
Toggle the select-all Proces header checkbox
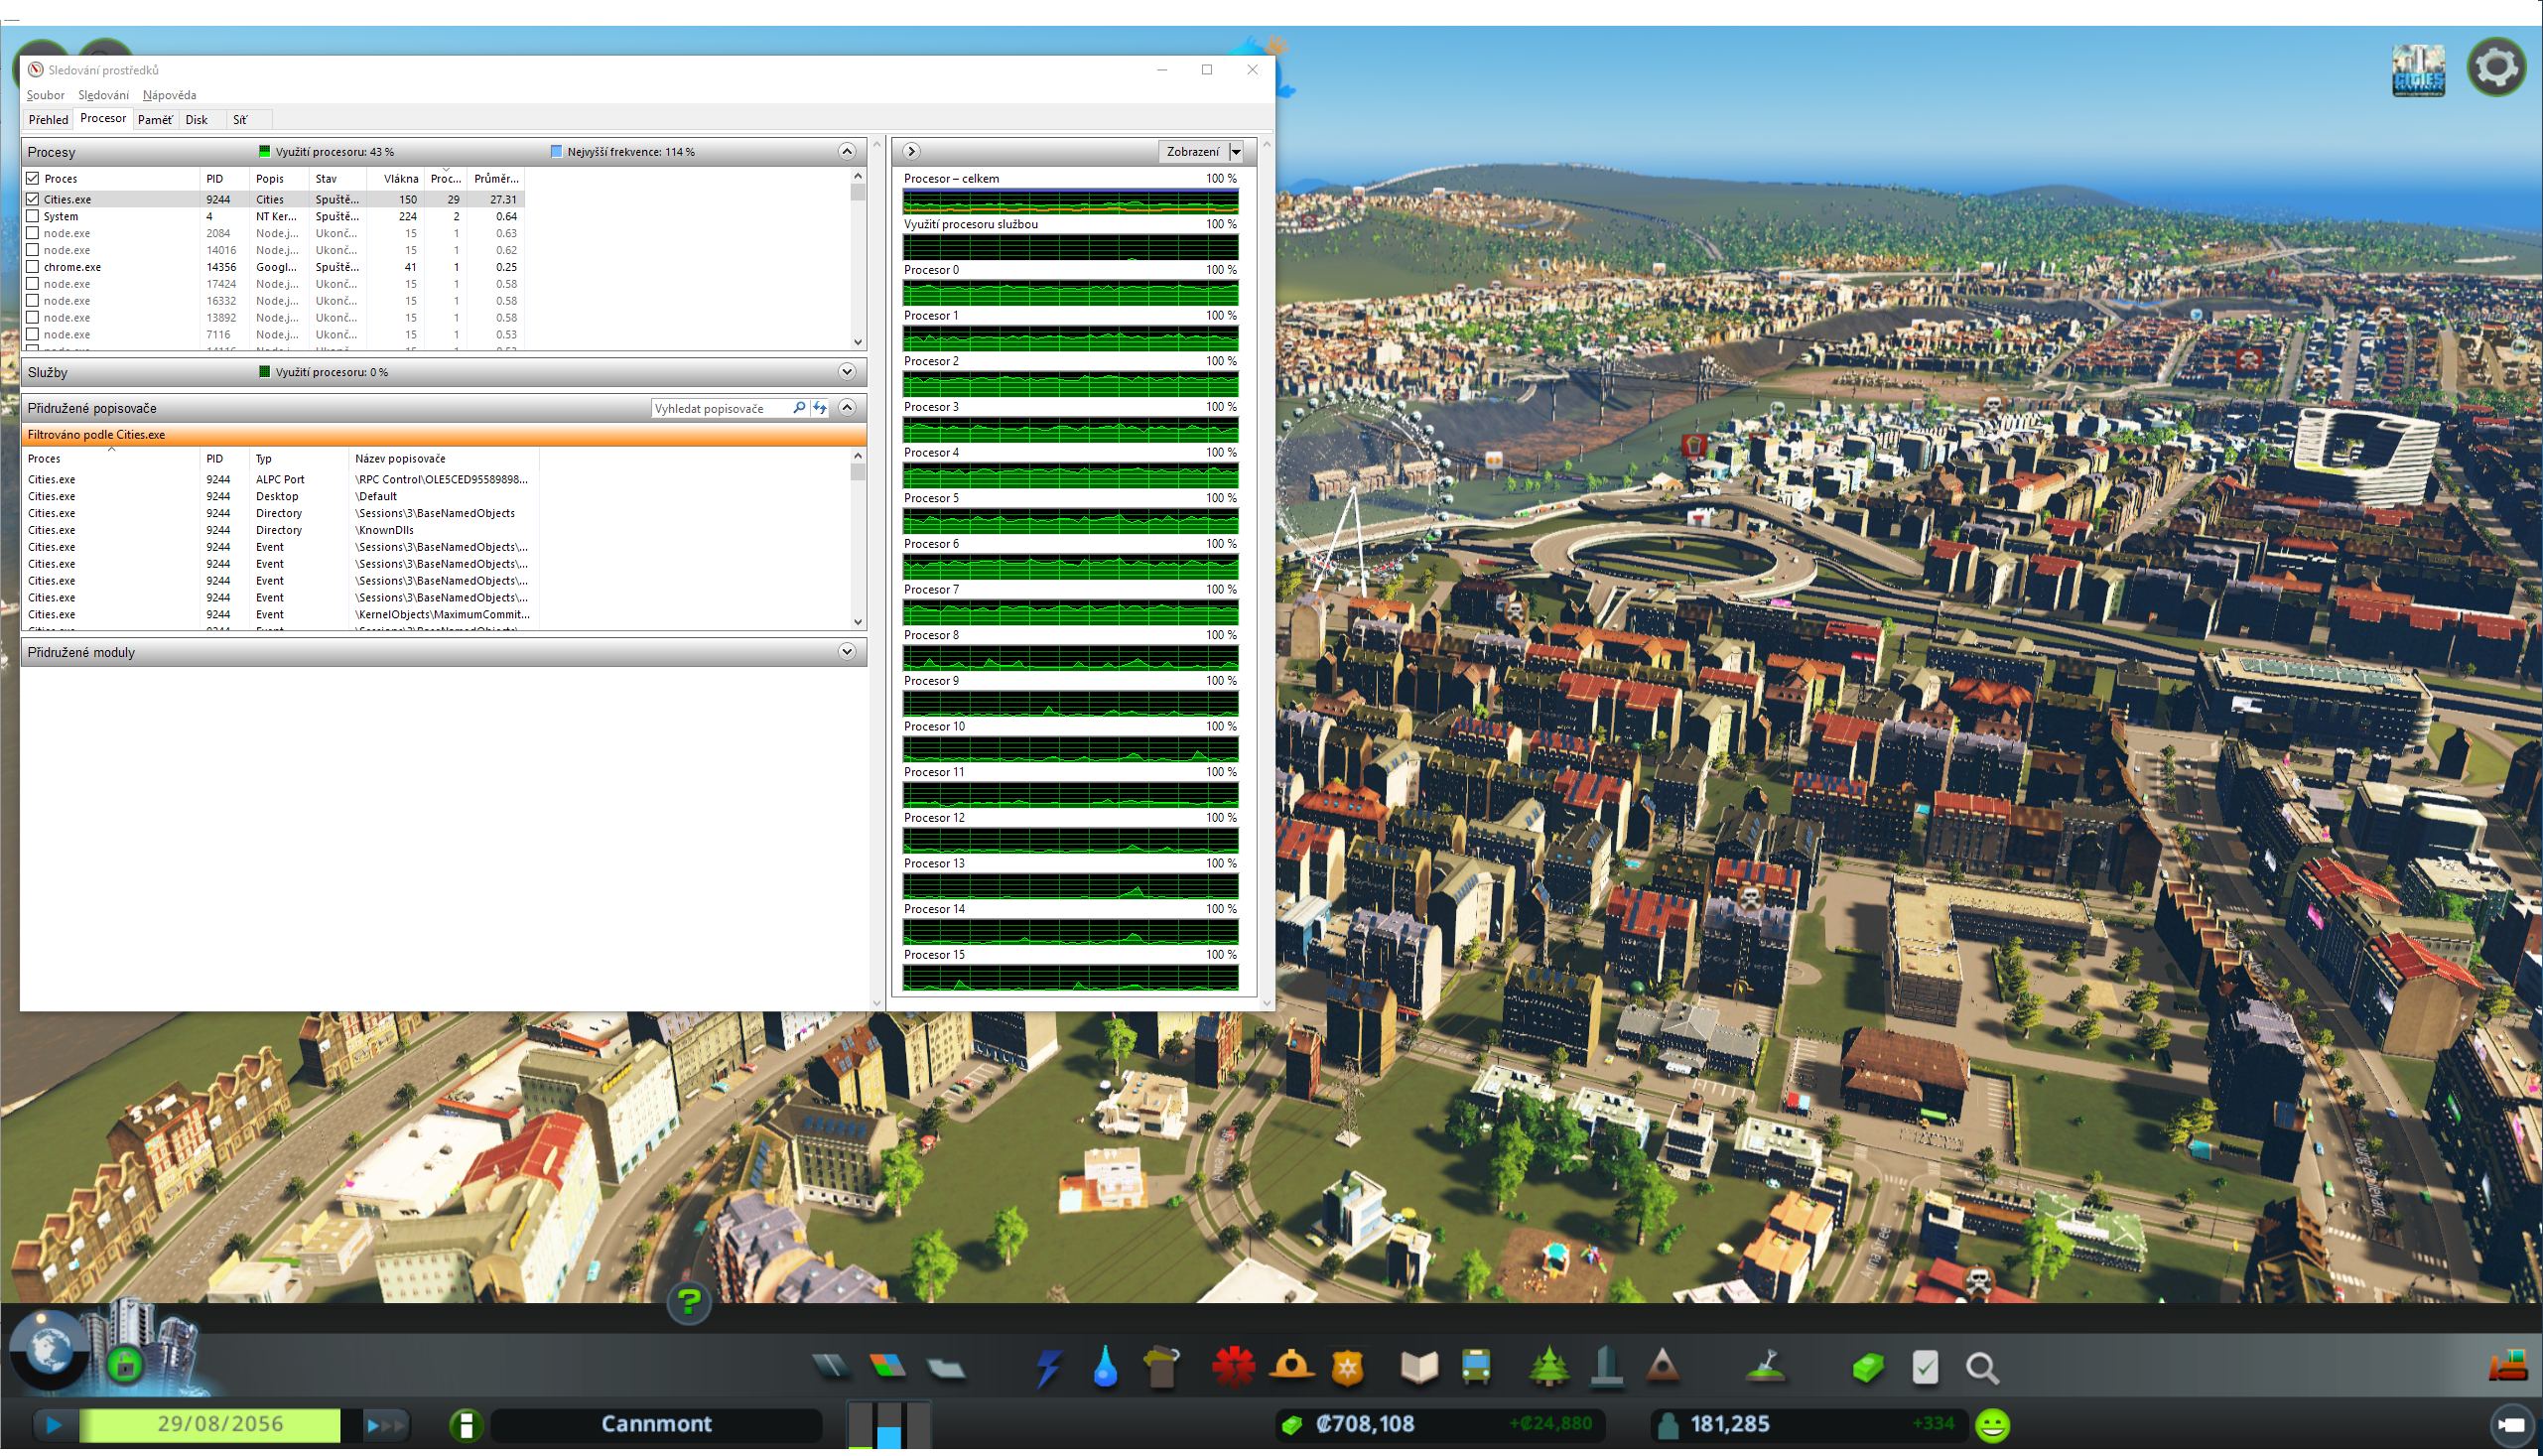coord(33,179)
